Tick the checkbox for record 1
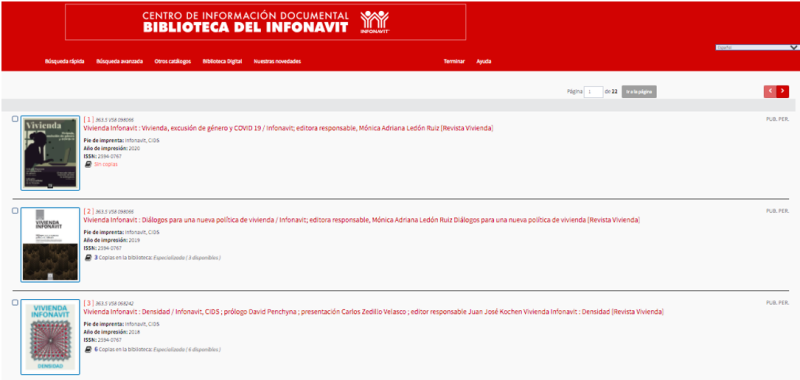800x380 pixels. point(15,119)
